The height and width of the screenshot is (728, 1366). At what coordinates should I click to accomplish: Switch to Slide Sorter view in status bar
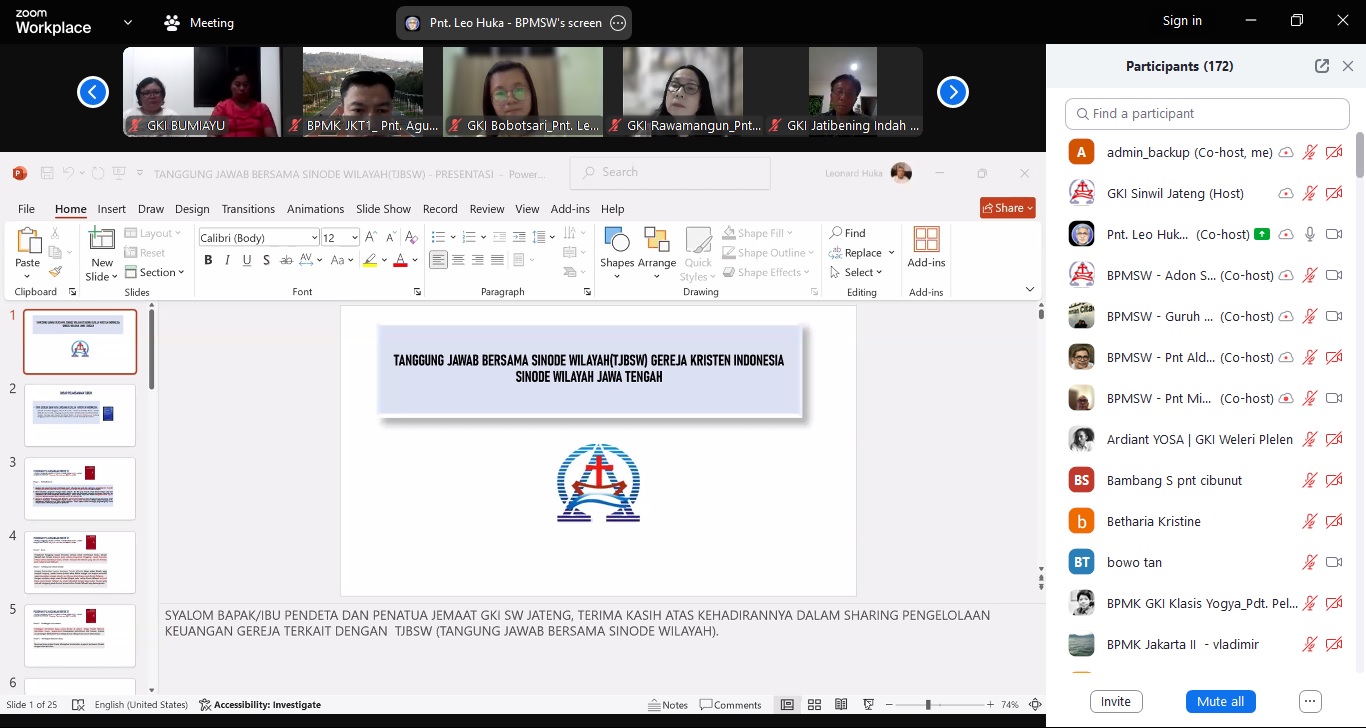click(x=814, y=705)
